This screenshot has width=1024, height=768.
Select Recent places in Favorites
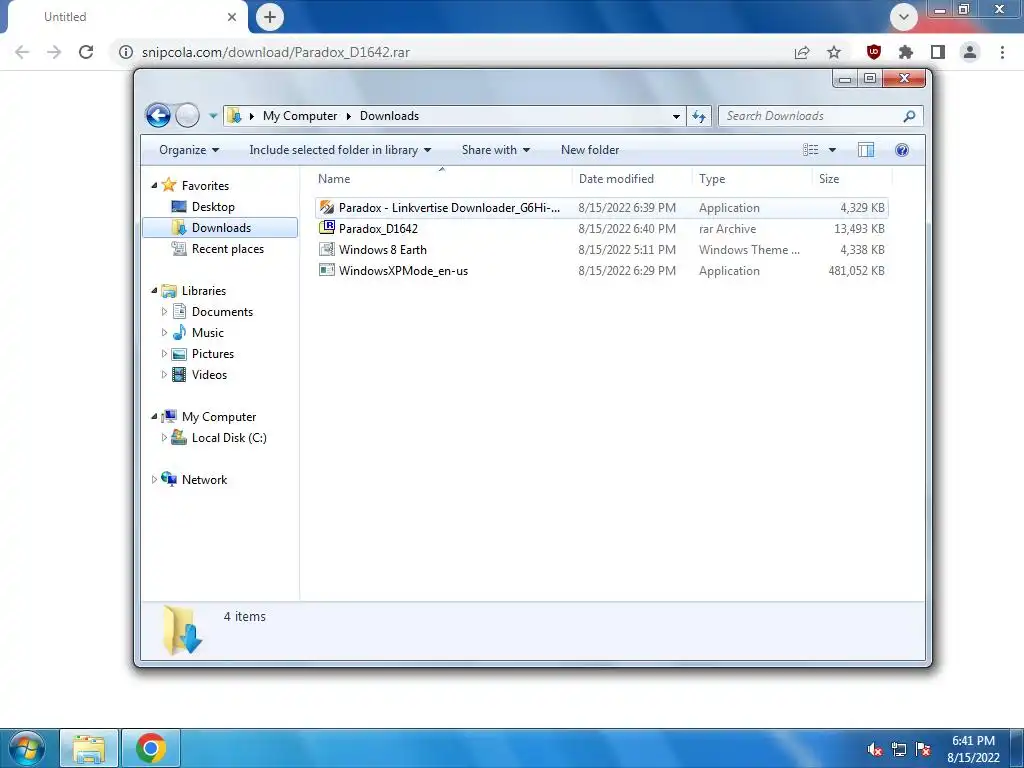pos(228,249)
